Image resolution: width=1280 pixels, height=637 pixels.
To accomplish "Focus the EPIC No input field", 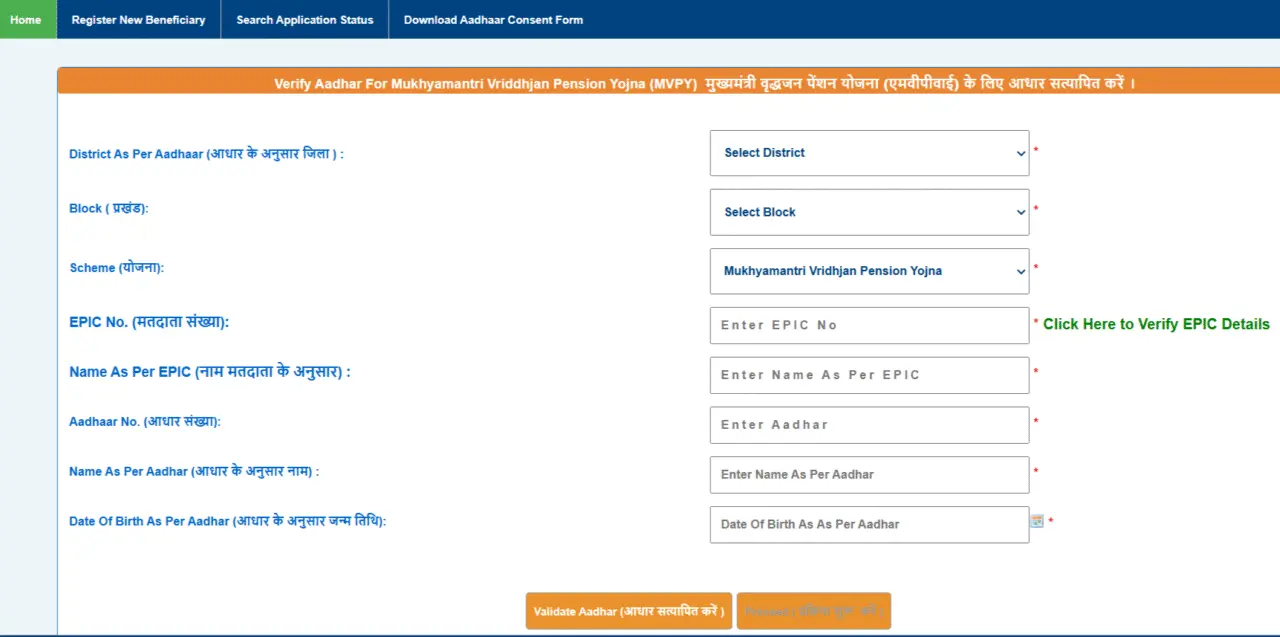I will (869, 325).
